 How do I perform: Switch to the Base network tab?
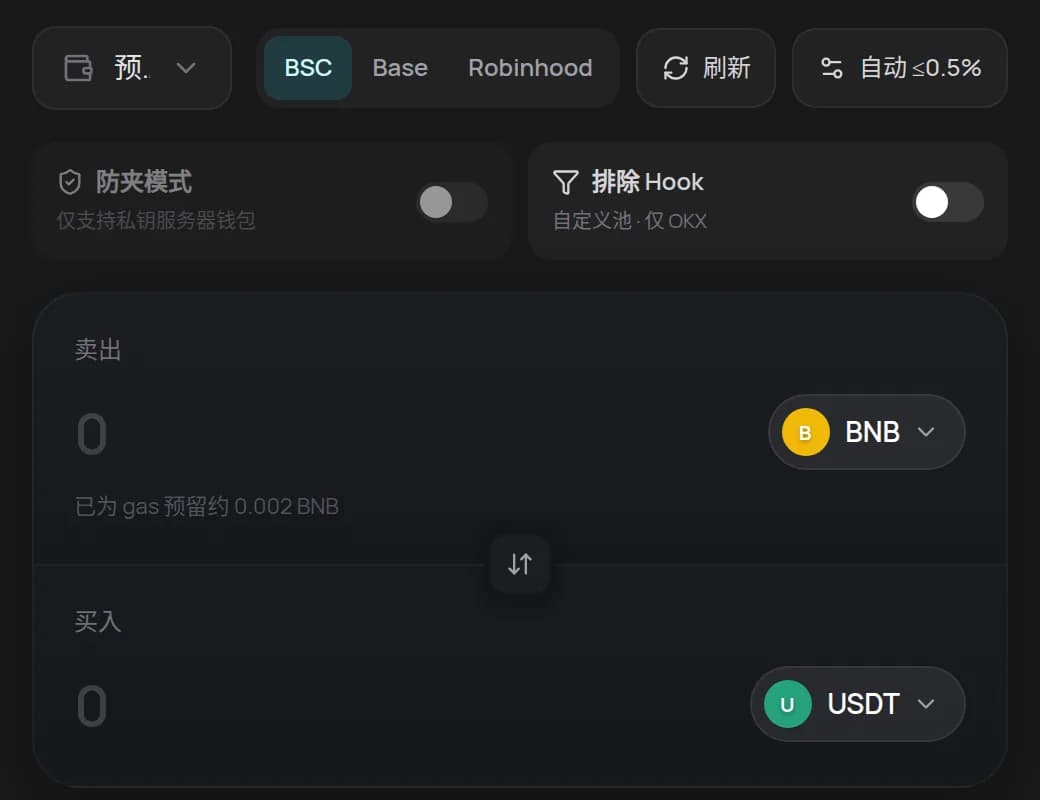tap(400, 68)
